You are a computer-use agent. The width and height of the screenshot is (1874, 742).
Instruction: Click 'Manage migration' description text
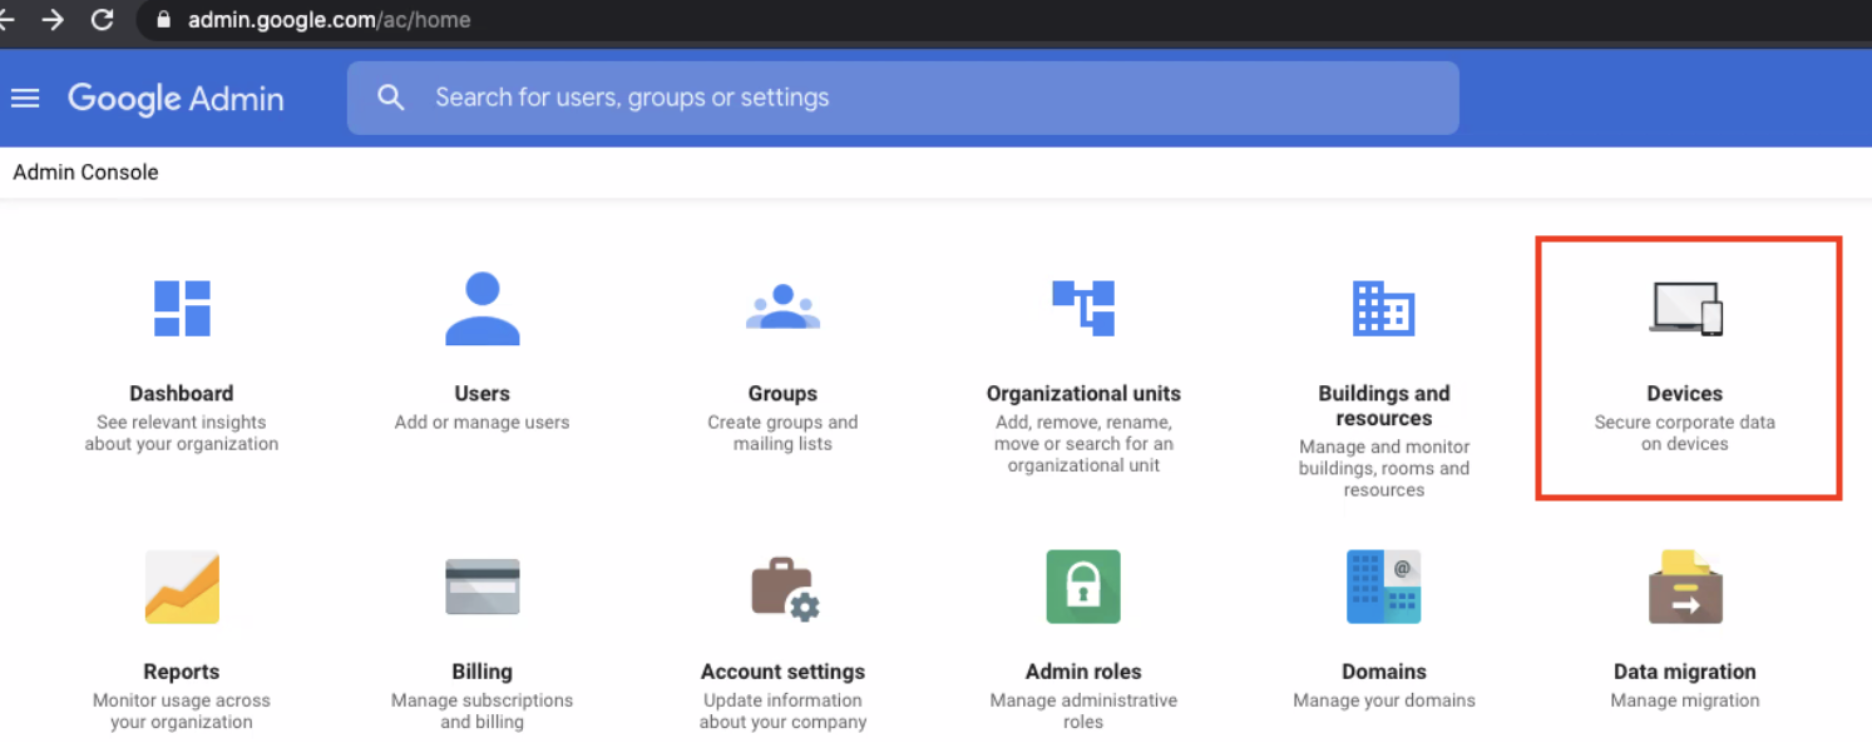pos(1685,700)
